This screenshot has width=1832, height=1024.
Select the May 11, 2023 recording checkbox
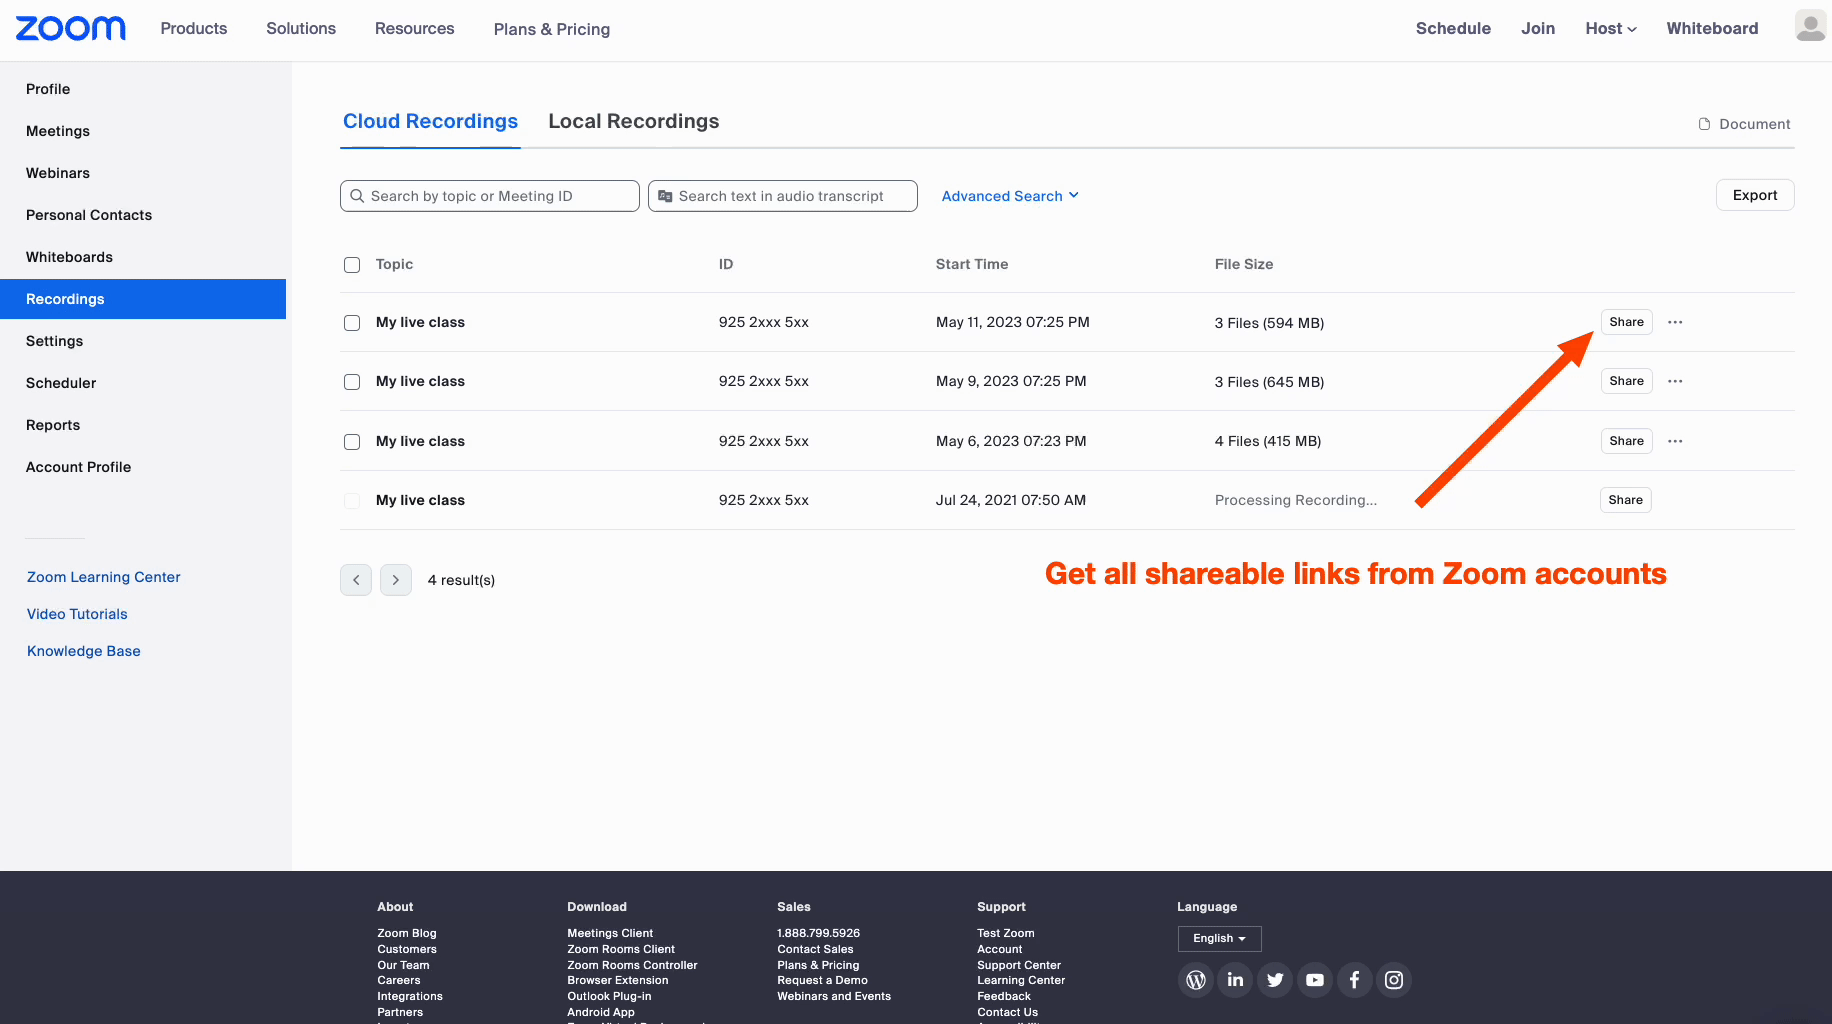coord(352,323)
